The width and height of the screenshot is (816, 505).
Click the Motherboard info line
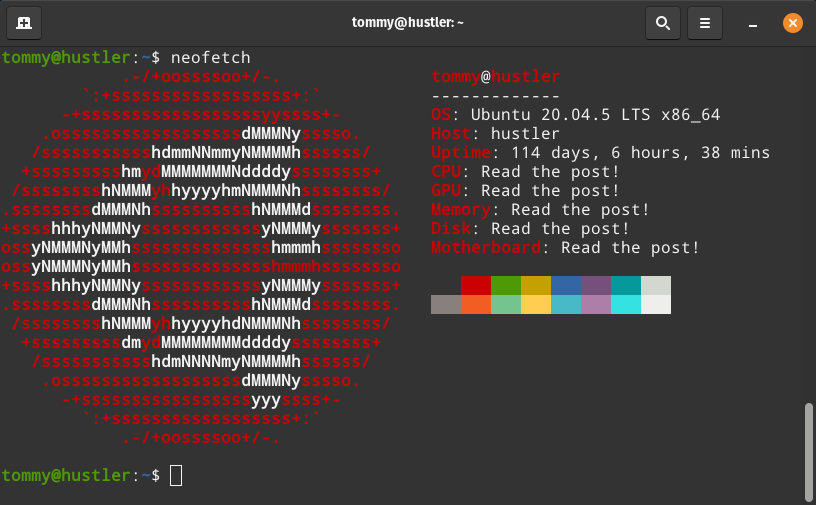coord(565,248)
